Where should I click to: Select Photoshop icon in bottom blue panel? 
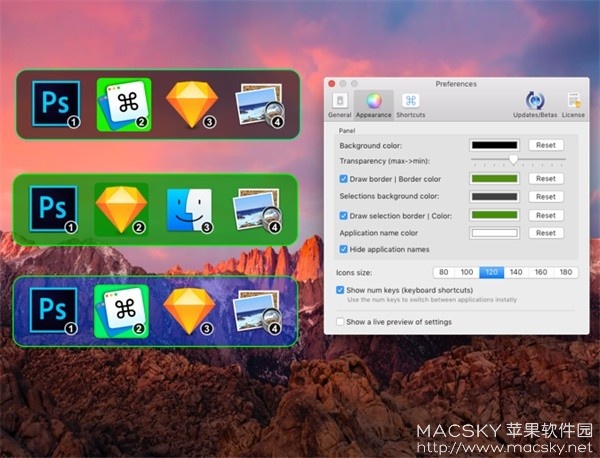pos(54,311)
